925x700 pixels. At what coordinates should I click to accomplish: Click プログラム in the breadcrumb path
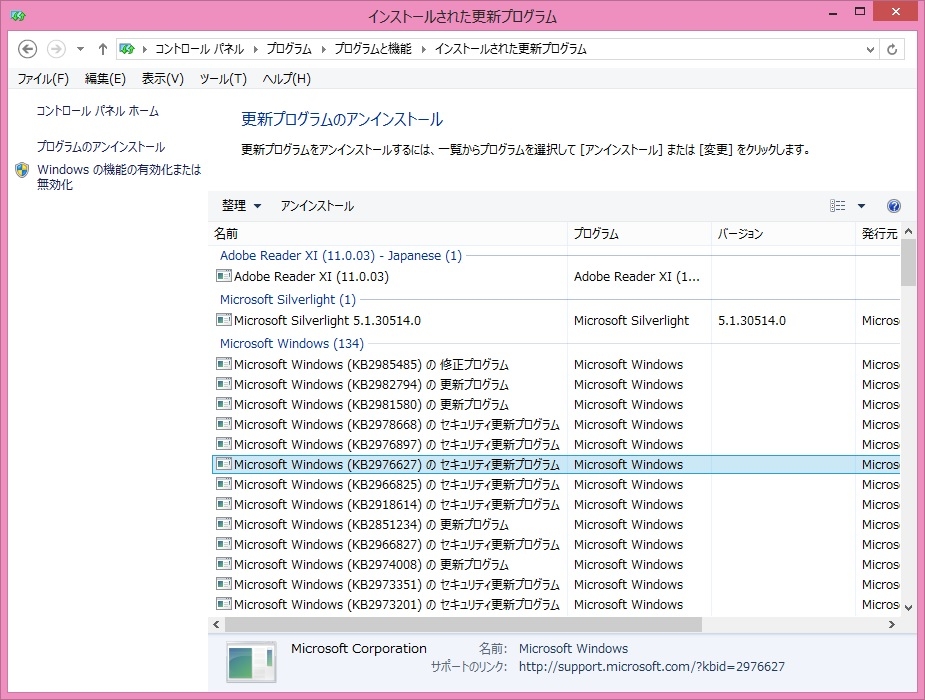coord(289,49)
